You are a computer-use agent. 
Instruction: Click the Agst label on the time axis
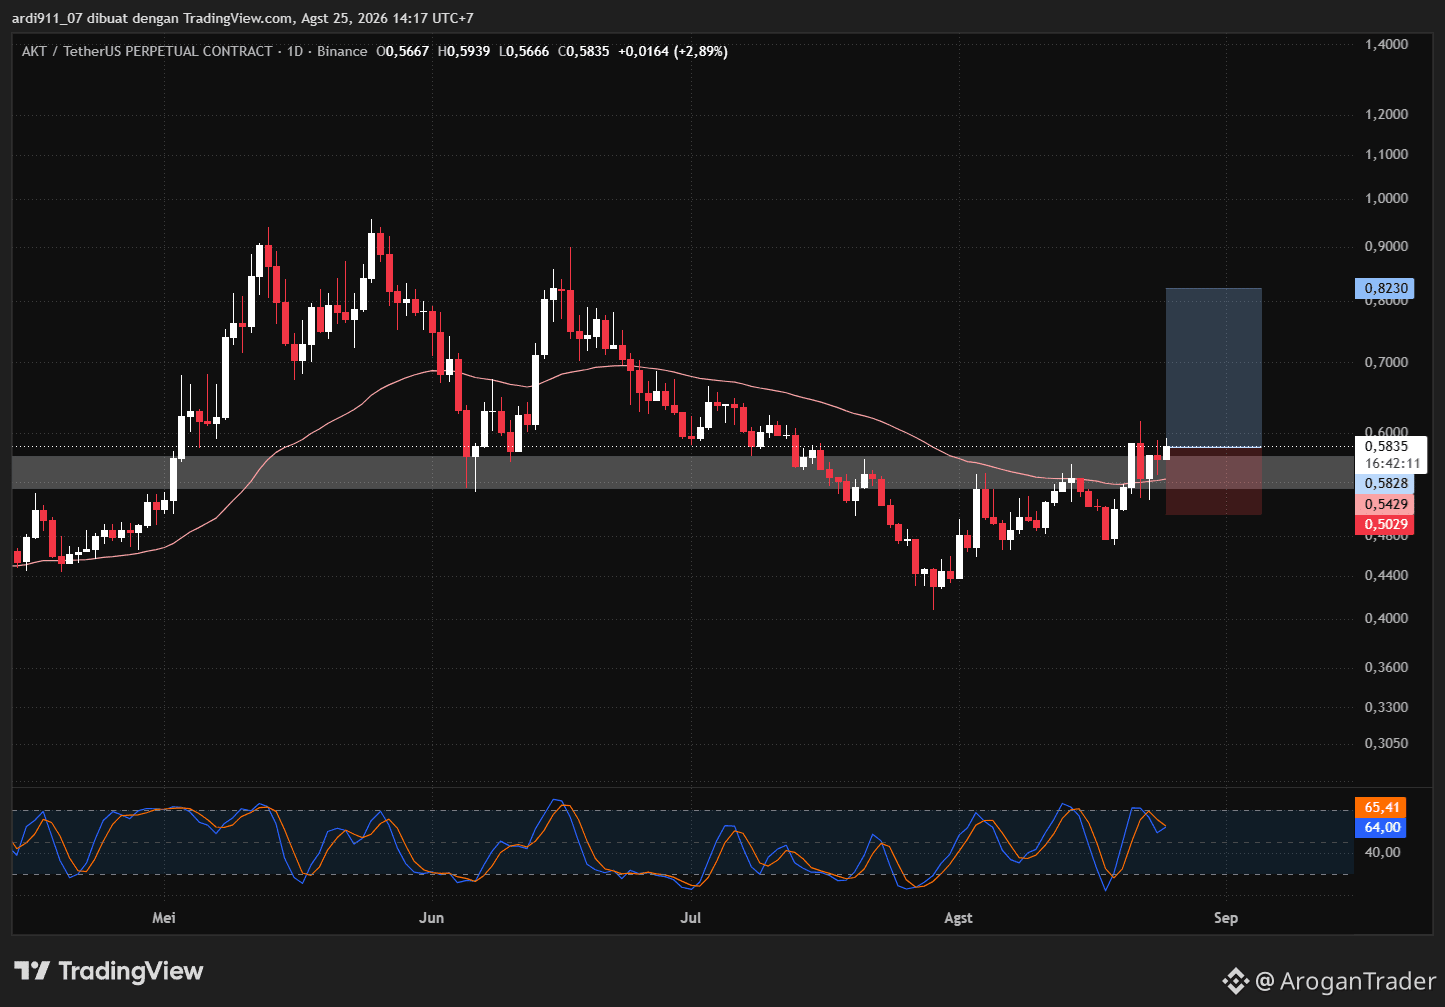coord(958,918)
